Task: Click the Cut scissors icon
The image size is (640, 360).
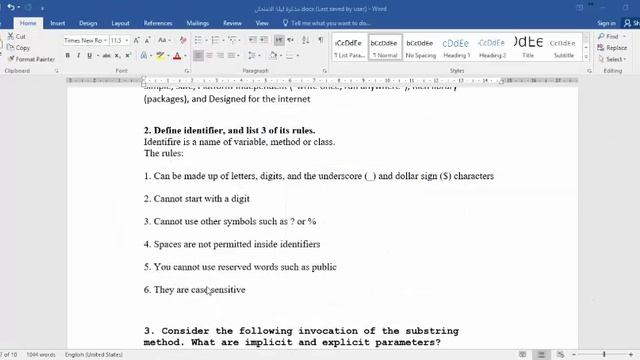Action: (x=11, y=36)
